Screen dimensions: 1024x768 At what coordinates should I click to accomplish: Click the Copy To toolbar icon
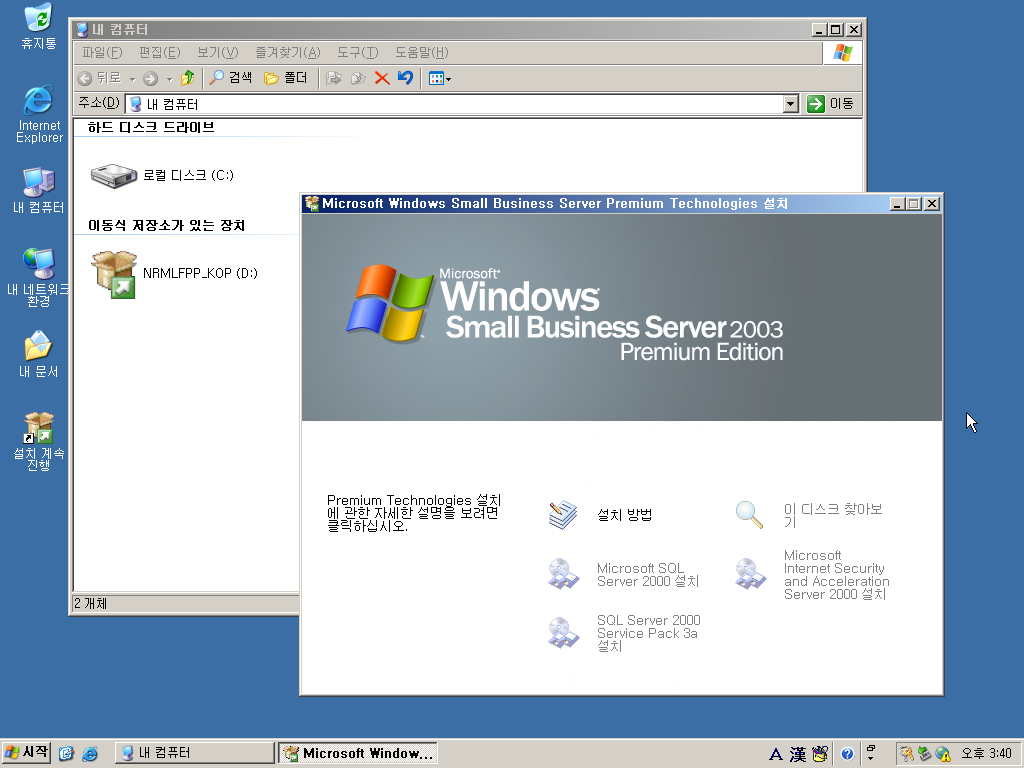(358, 78)
